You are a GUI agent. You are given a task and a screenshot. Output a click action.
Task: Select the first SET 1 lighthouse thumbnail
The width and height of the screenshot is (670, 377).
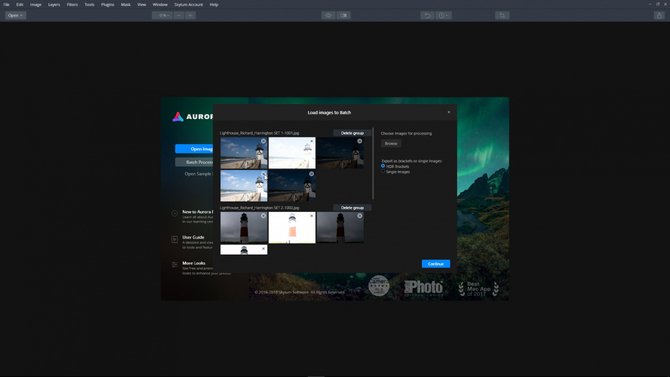244,153
